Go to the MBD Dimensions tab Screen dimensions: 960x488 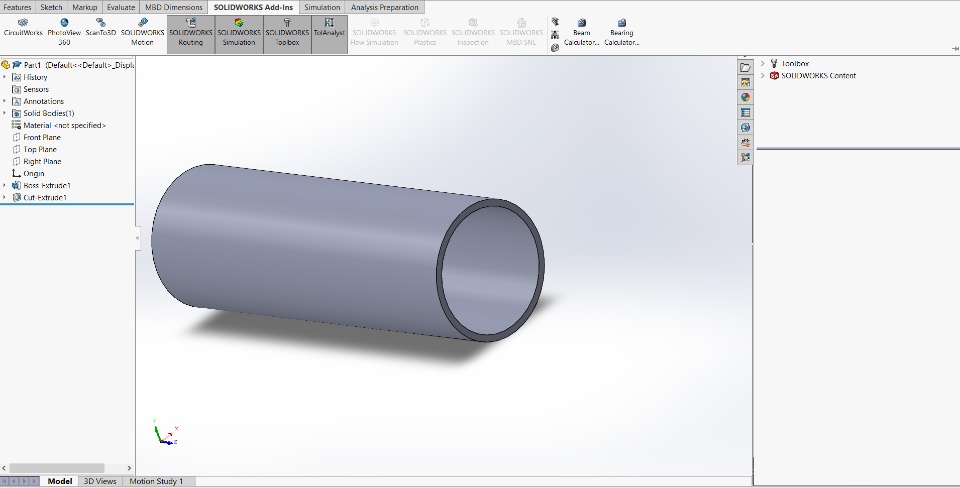(173, 7)
